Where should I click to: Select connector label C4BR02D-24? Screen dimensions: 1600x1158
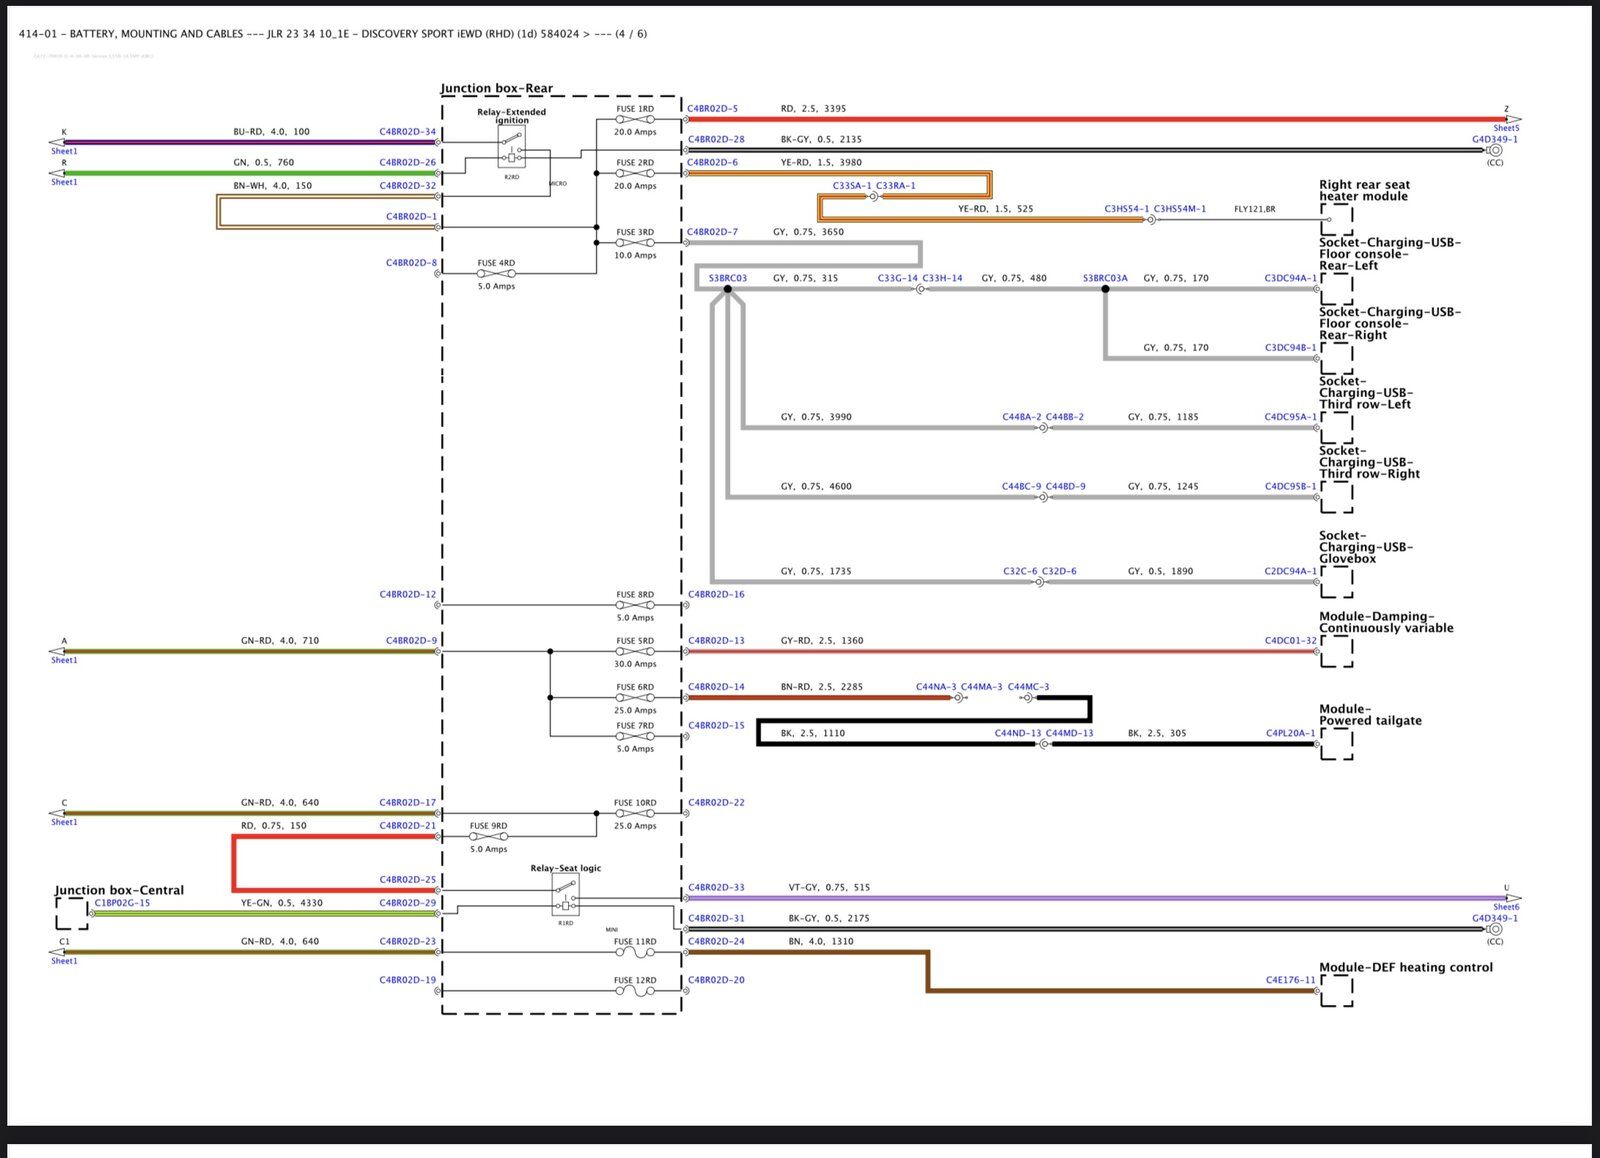pyautogui.click(x=716, y=942)
